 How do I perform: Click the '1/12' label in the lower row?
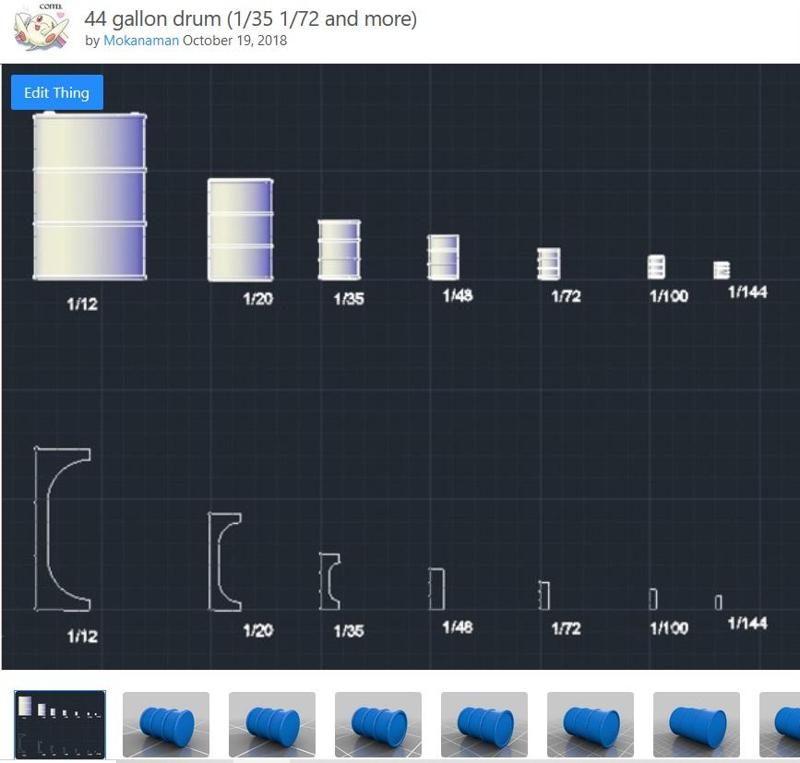82,636
